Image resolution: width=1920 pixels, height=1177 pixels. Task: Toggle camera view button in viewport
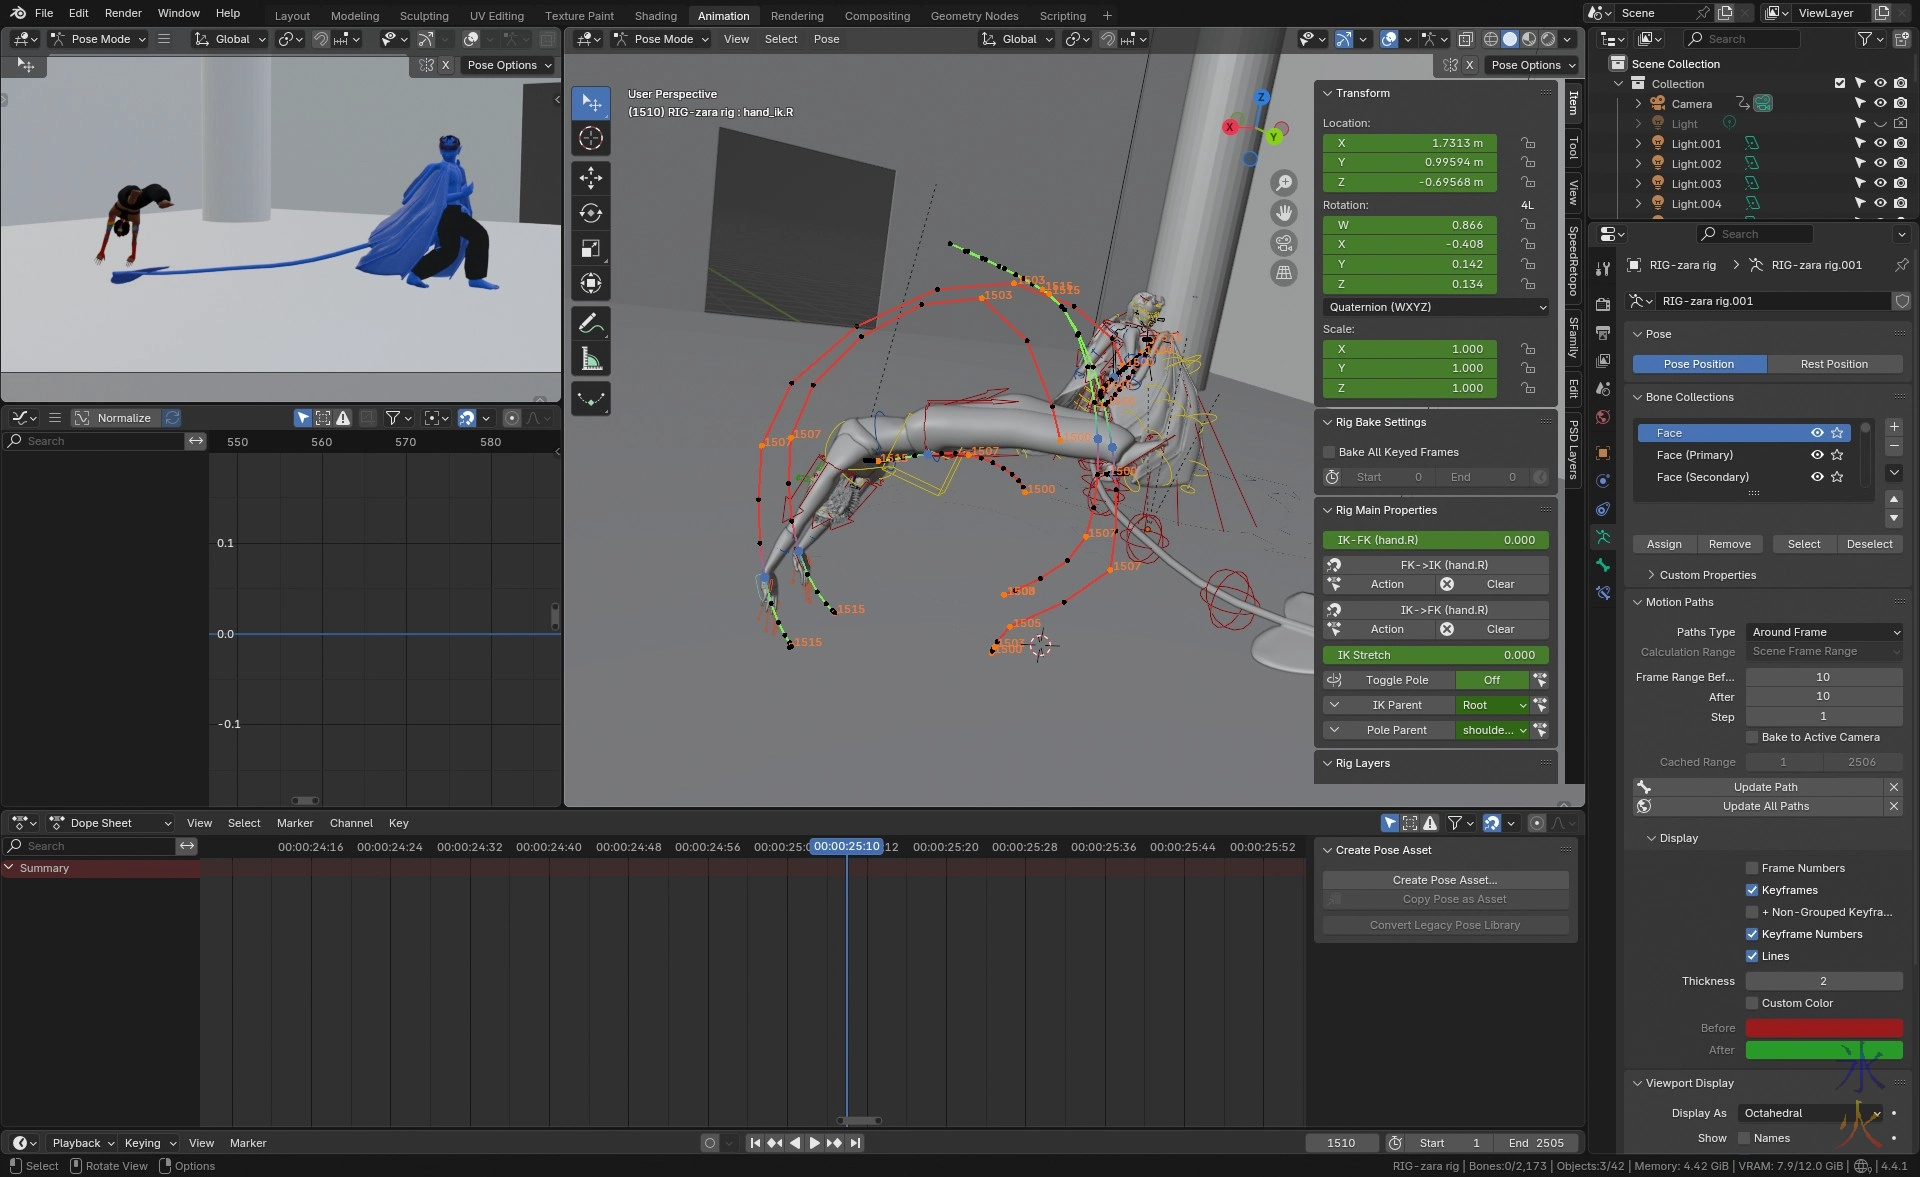1284,243
